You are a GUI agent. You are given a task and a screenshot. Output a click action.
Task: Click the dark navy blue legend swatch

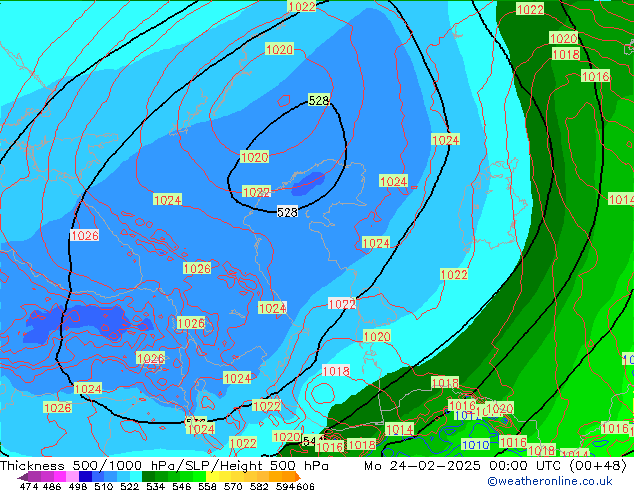coord(85,477)
